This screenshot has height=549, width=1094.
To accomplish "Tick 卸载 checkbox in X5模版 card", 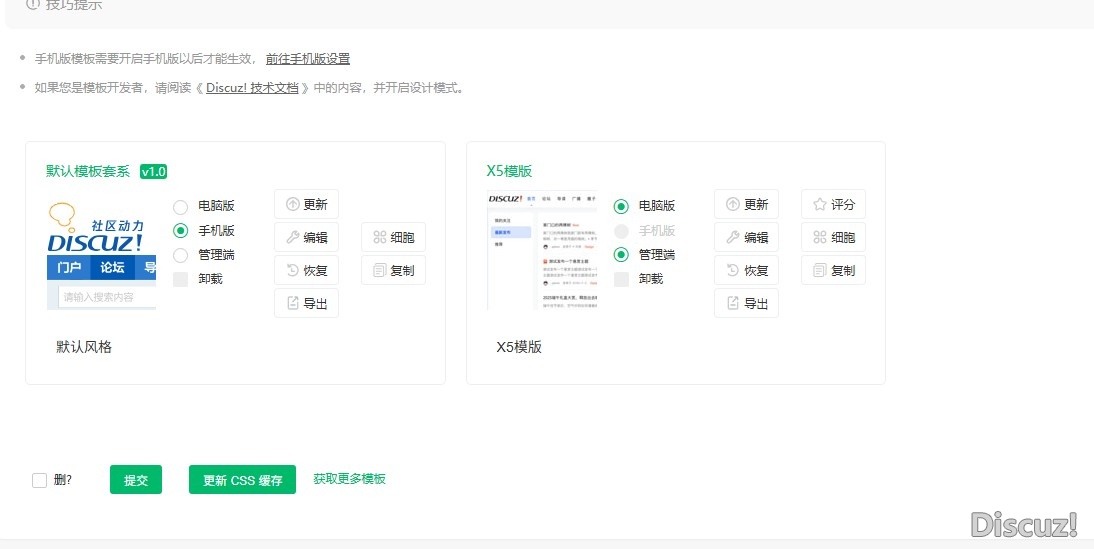I will pos(621,279).
